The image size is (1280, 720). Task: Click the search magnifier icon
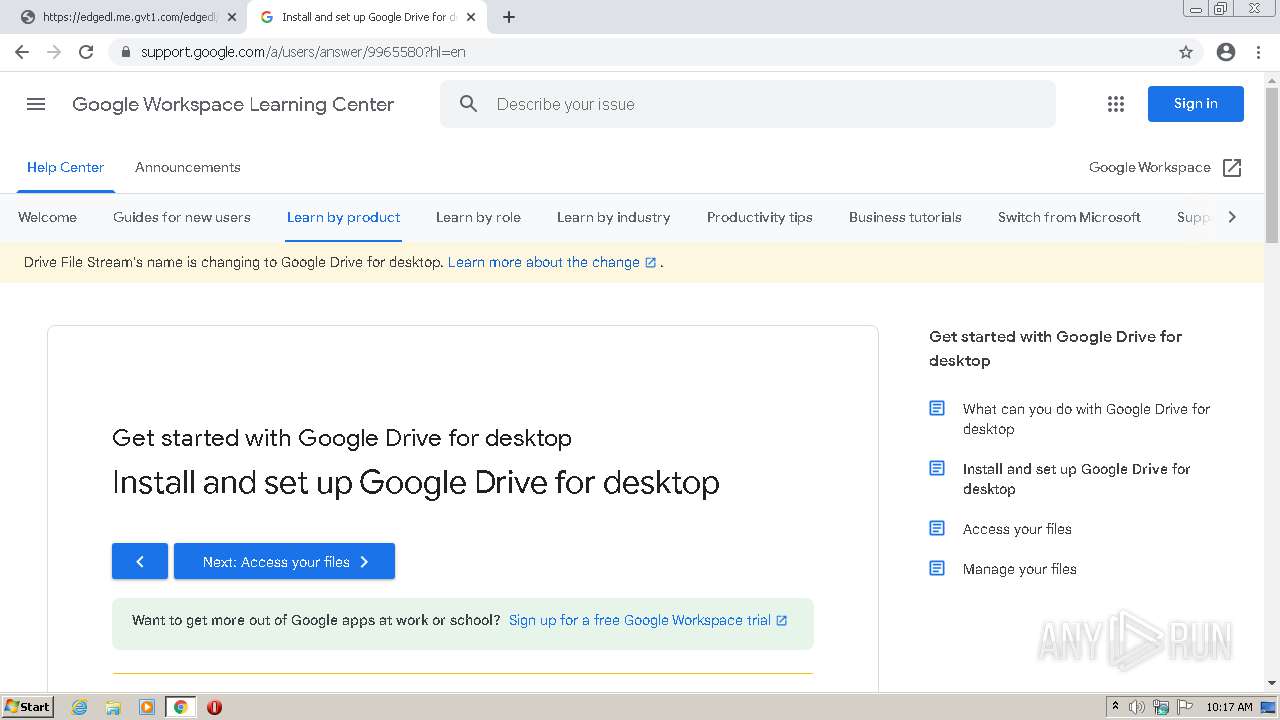(468, 104)
